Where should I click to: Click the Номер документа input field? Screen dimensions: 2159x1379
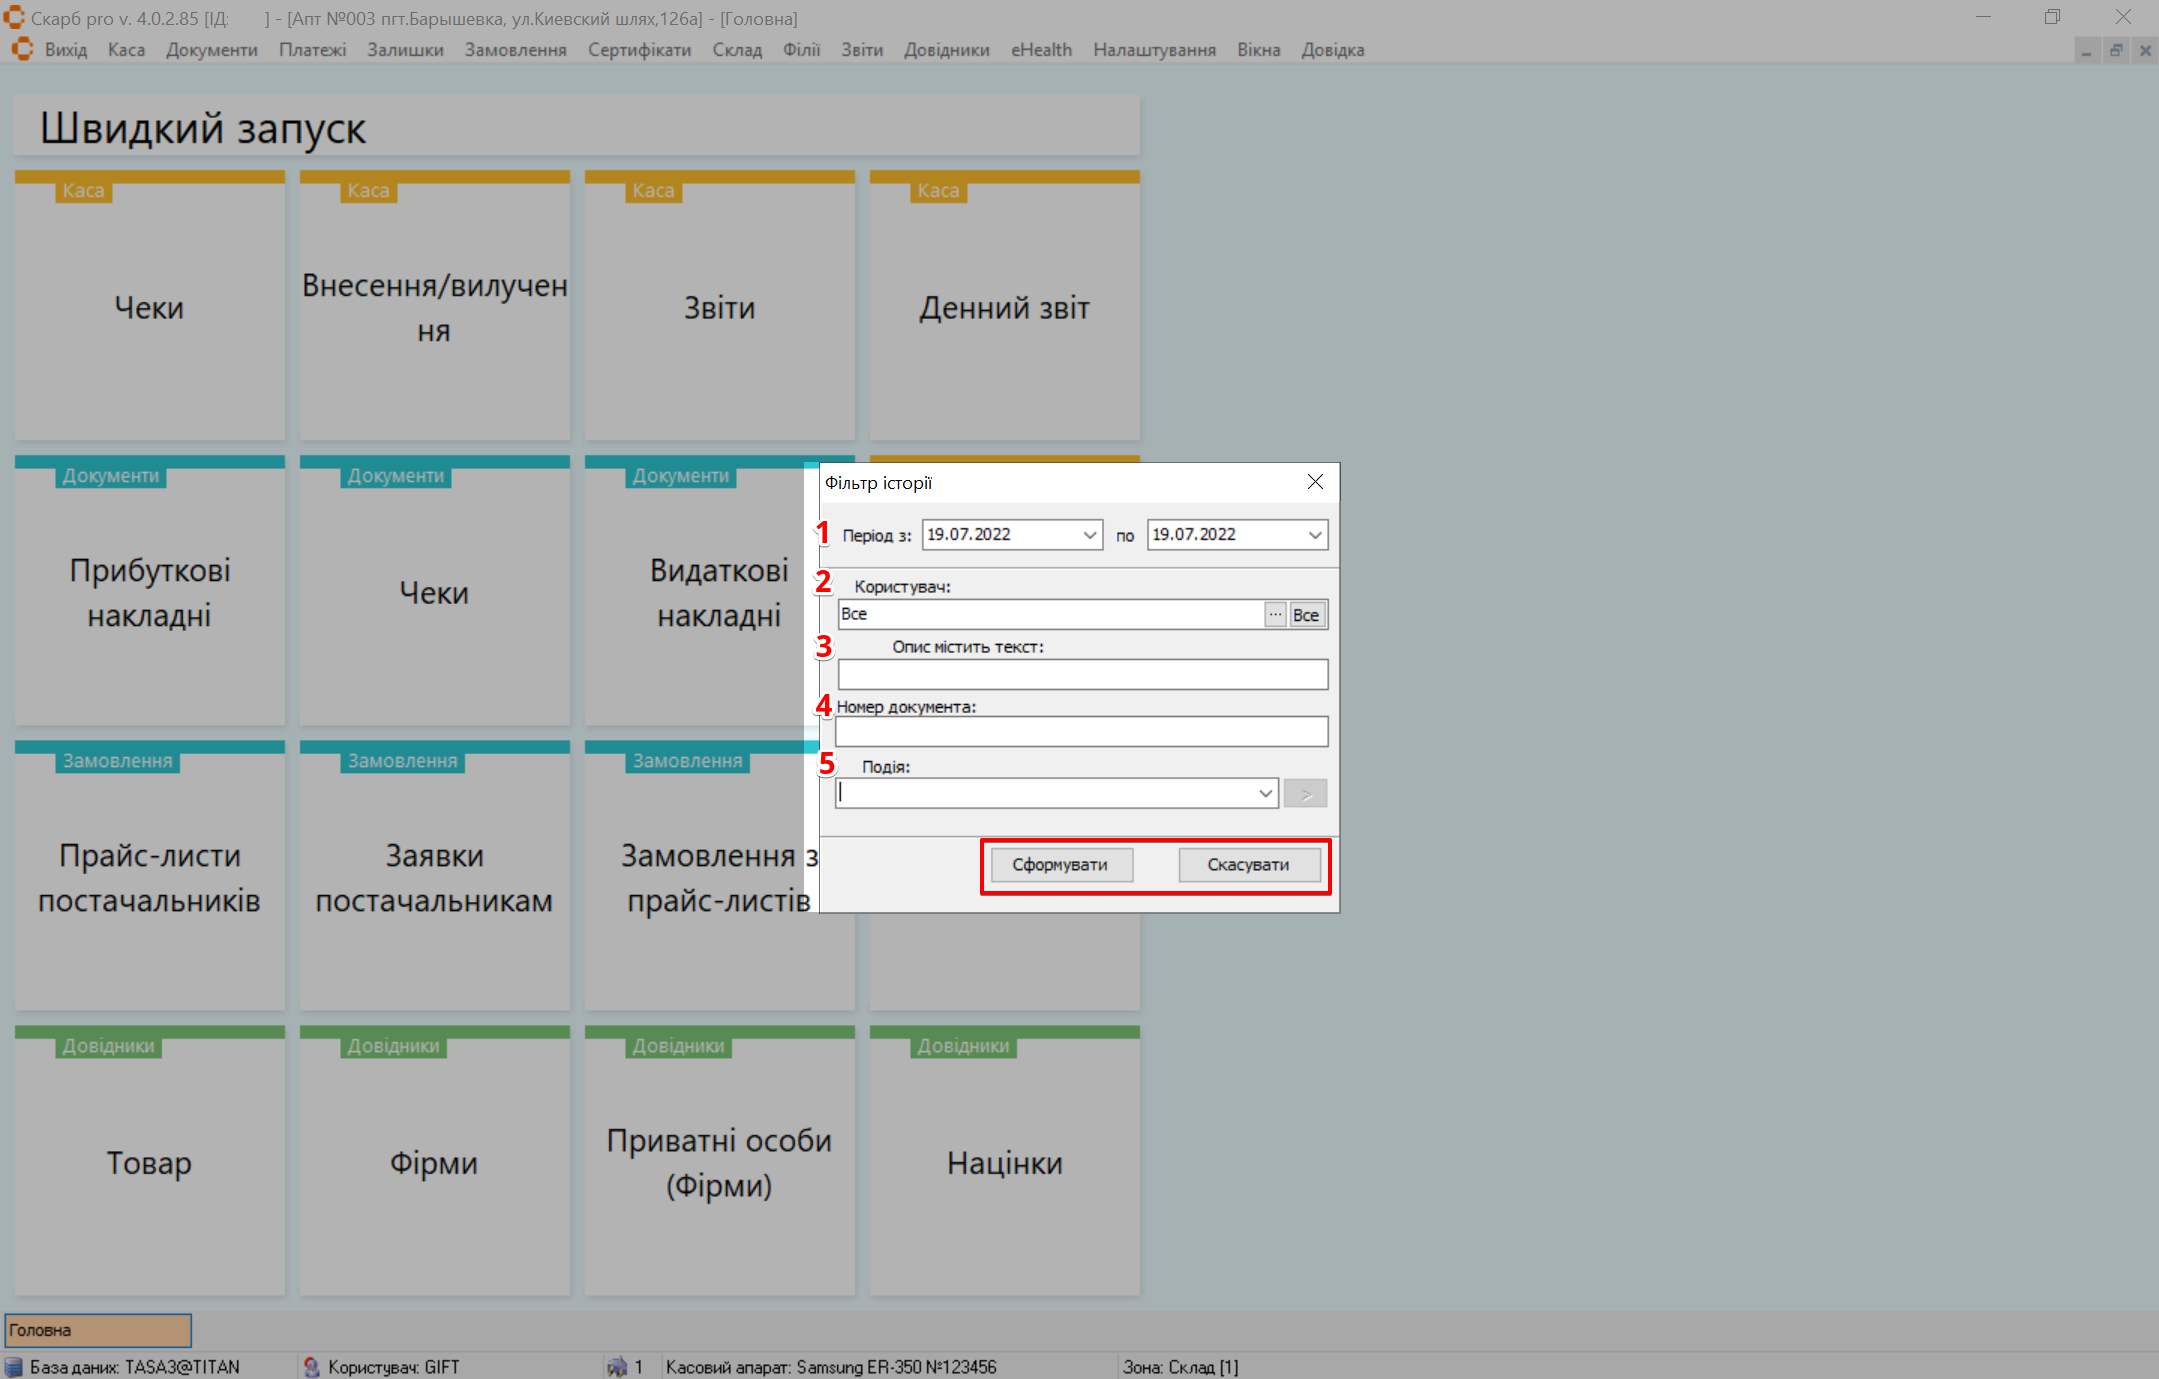point(1082,733)
